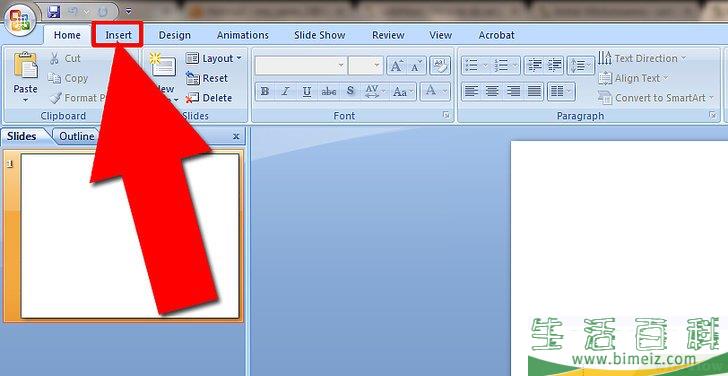The width and height of the screenshot is (728, 376).
Task: Click the Office button logo
Action: [x=20, y=20]
